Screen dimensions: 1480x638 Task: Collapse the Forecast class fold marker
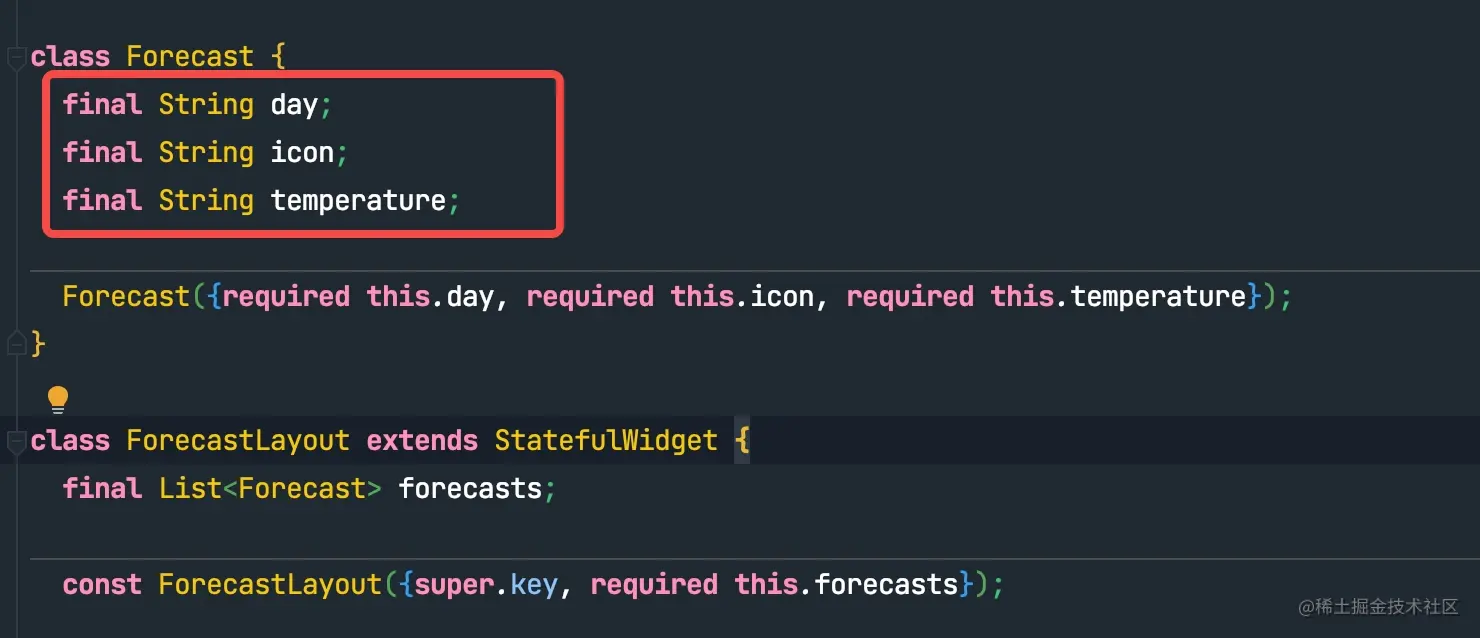(x=16, y=58)
